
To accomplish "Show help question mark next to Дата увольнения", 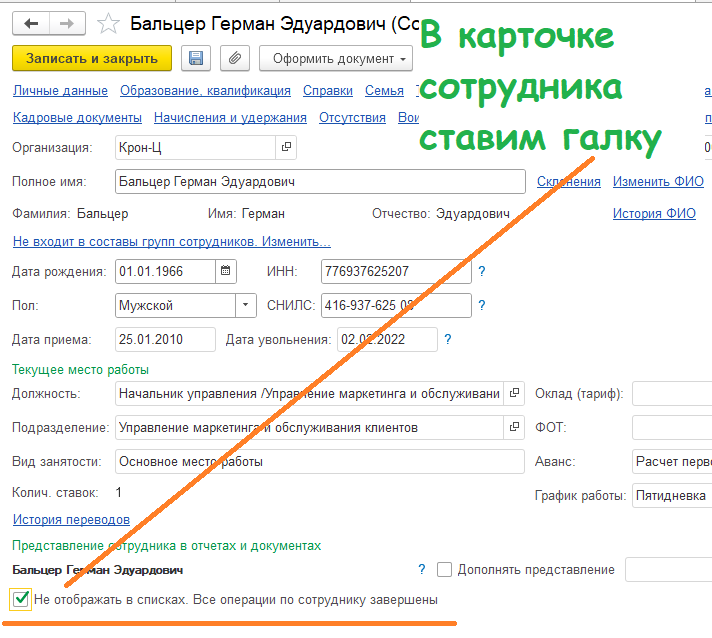I will (448, 339).
